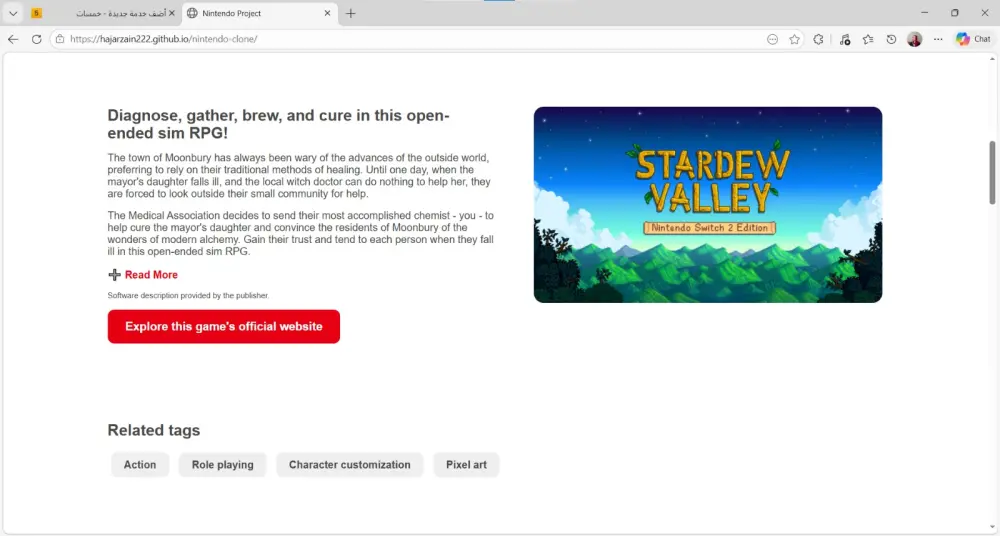
Task: Click the site info lock icon
Action: tap(59, 39)
